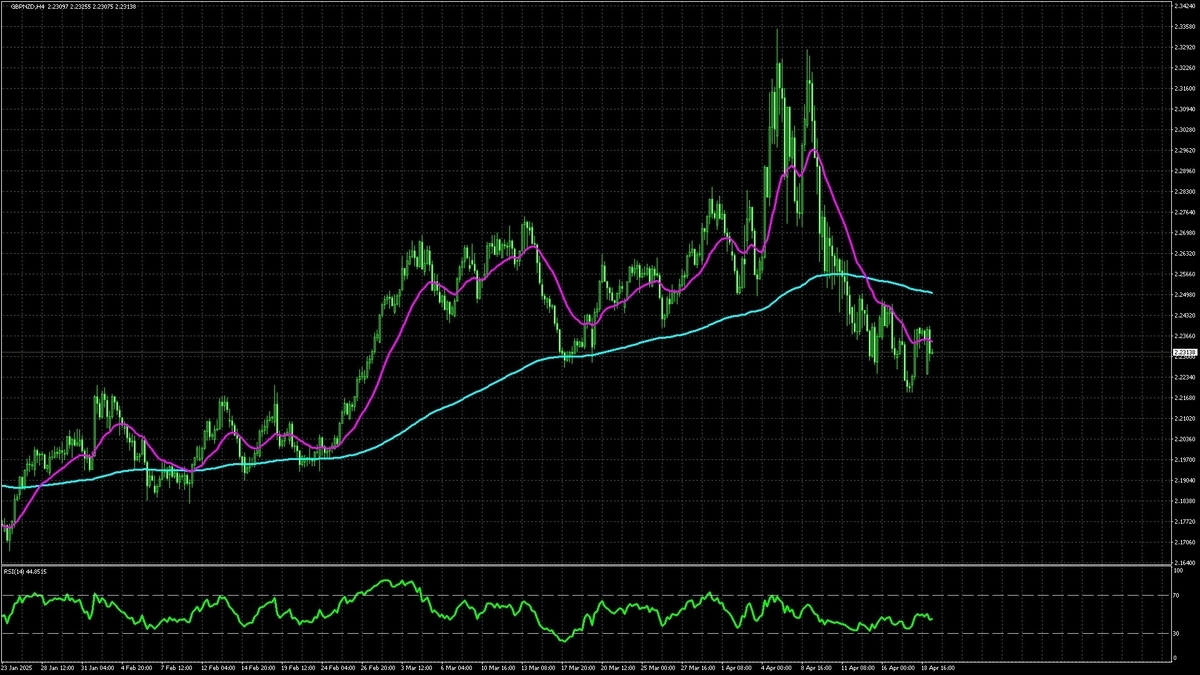Click the current price label on the price axis

point(1184,353)
